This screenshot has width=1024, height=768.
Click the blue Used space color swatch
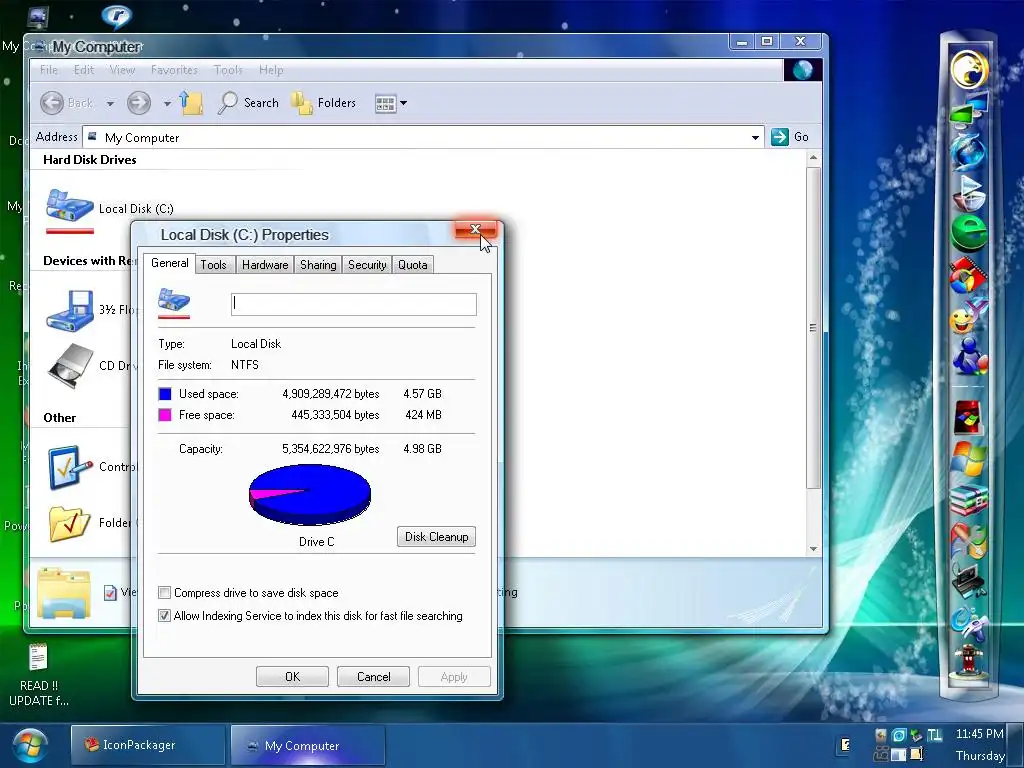[x=165, y=394]
